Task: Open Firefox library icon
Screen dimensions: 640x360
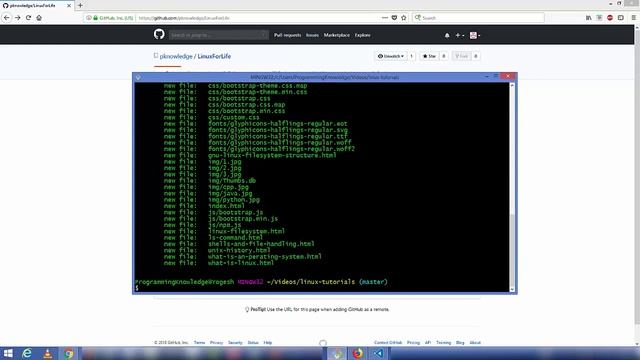Action: pyautogui.click(x=589, y=18)
